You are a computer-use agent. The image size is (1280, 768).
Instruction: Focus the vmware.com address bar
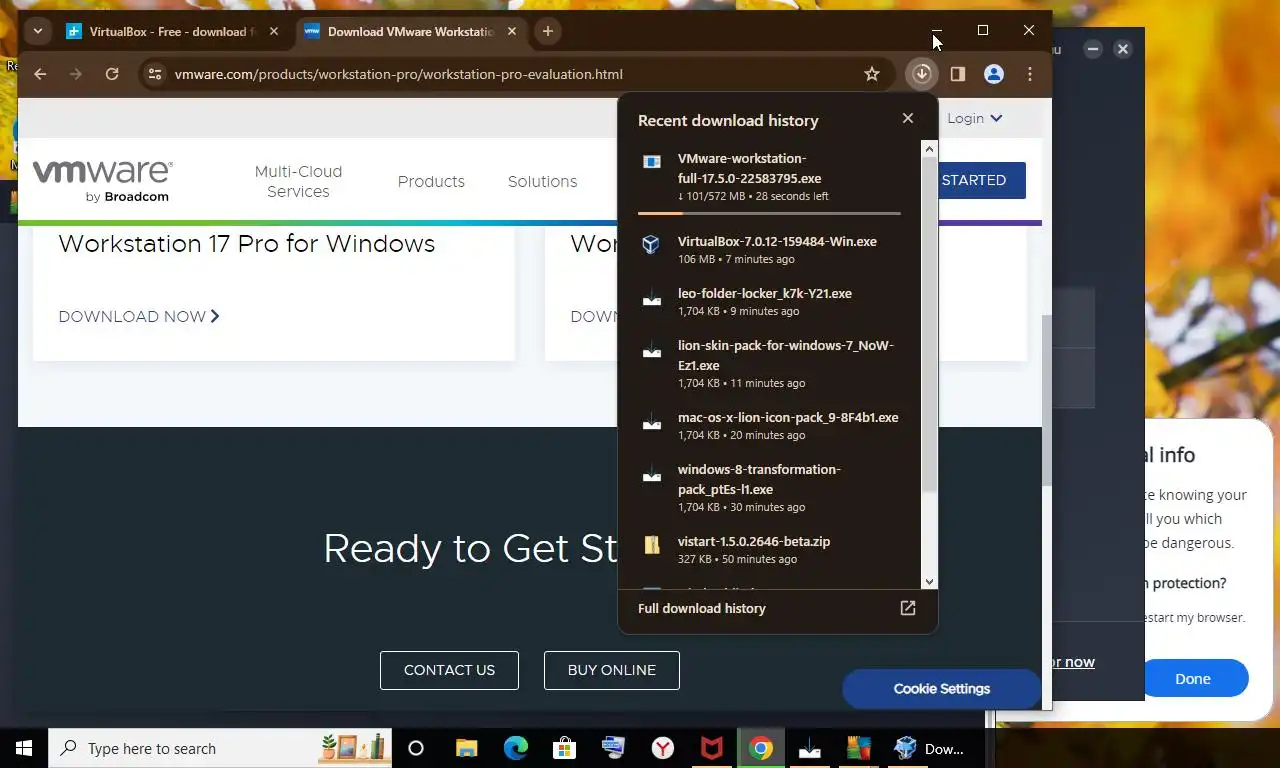[x=398, y=74]
